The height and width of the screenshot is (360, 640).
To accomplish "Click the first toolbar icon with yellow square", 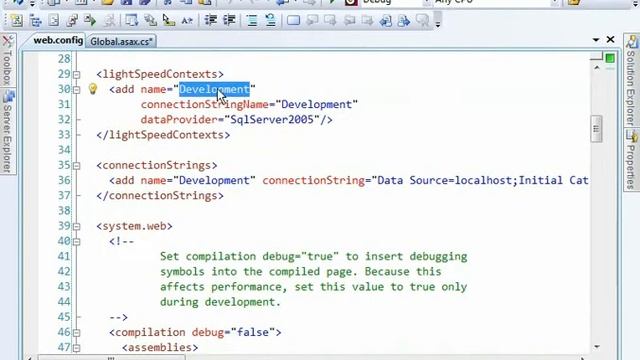I will pyautogui.click(x=16, y=20).
